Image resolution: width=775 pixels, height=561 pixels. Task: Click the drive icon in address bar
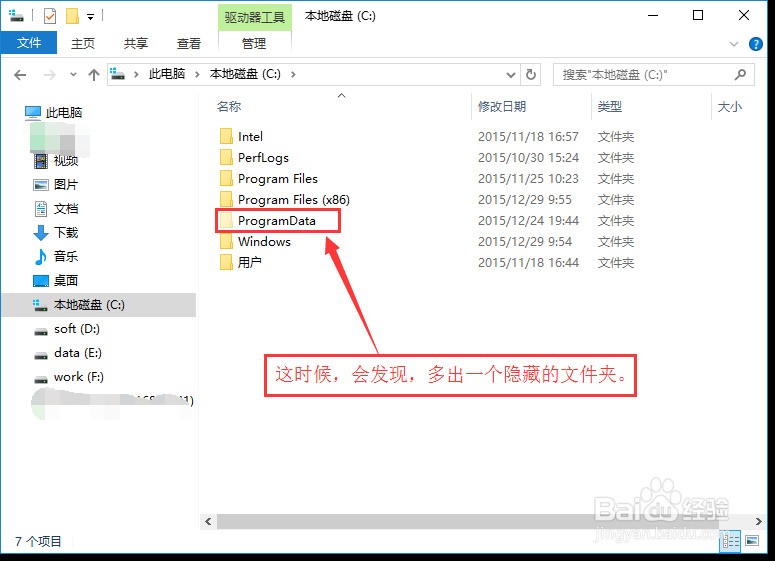tap(117, 74)
